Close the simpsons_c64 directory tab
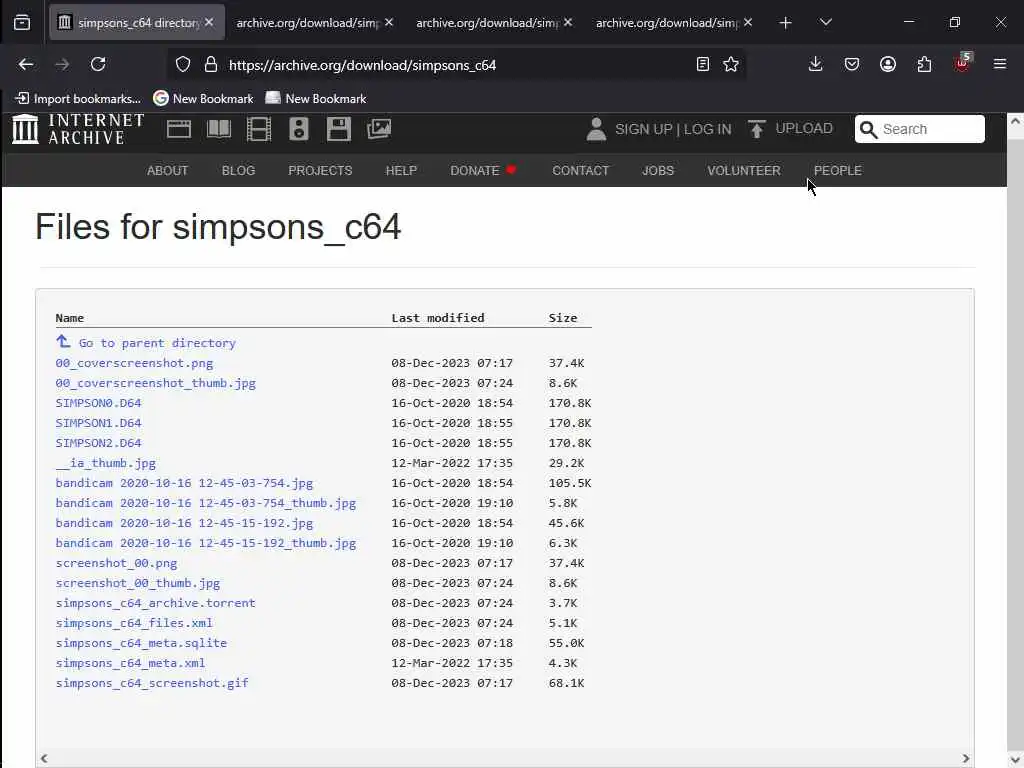1024x768 pixels. click(209, 22)
